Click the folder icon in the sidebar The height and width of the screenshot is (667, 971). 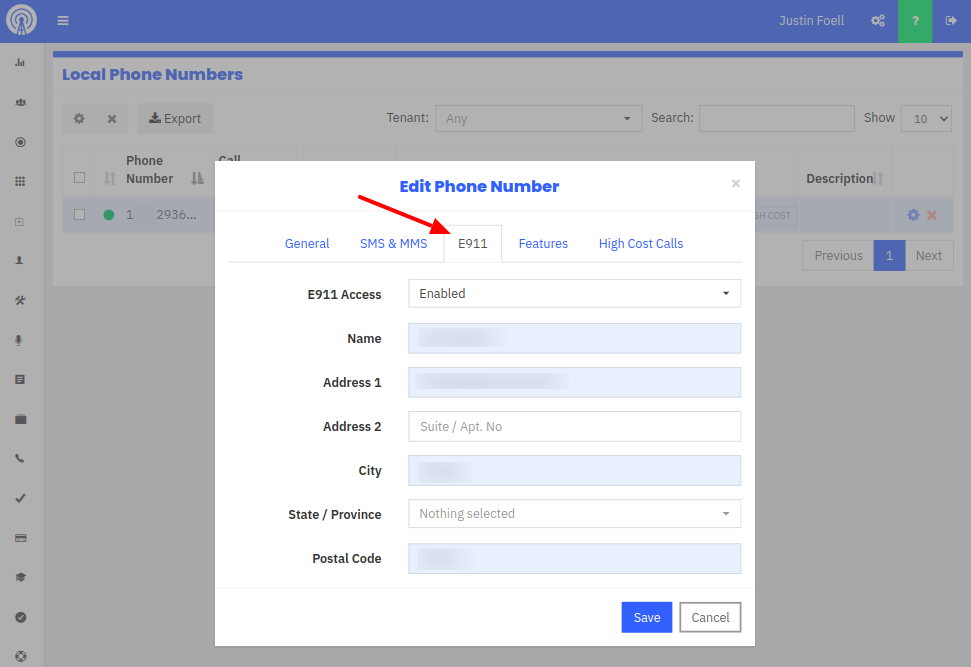(x=20, y=419)
